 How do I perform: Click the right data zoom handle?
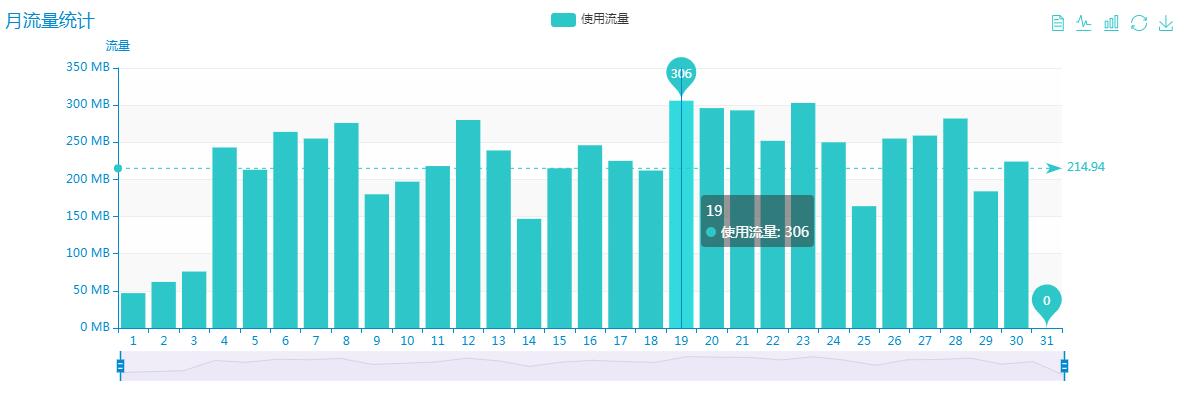1064,366
